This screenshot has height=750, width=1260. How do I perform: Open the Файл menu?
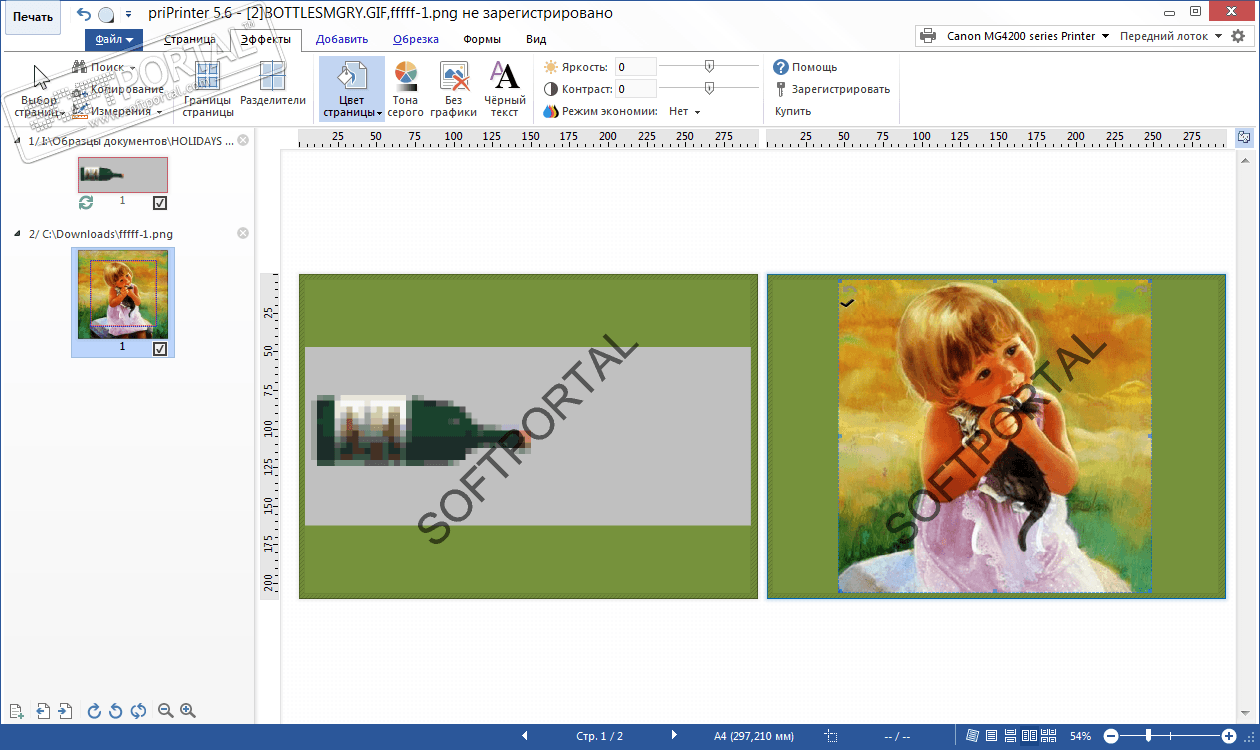tap(114, 39)
